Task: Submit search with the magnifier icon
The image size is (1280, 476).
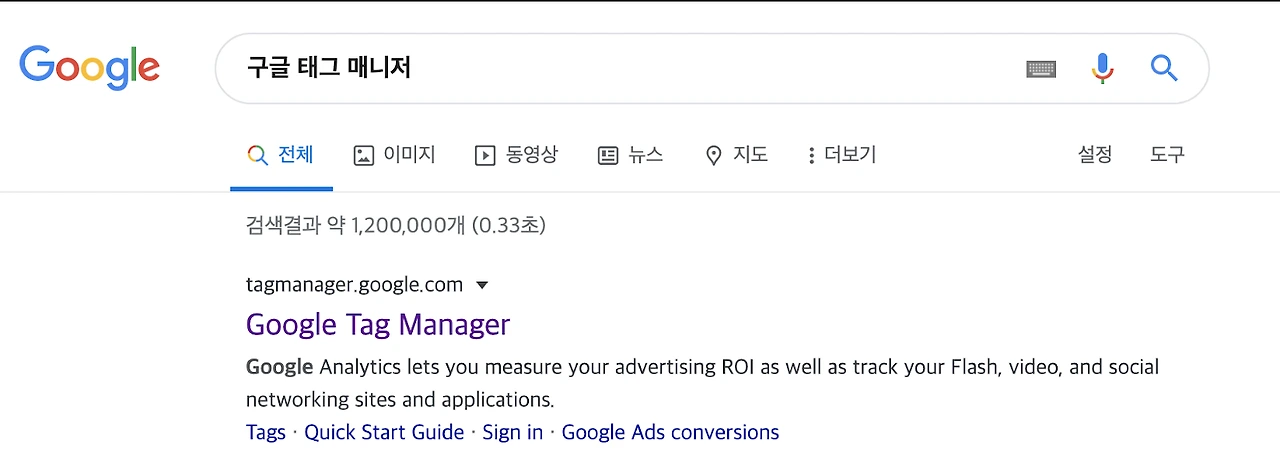Action: coord(1163,68)
